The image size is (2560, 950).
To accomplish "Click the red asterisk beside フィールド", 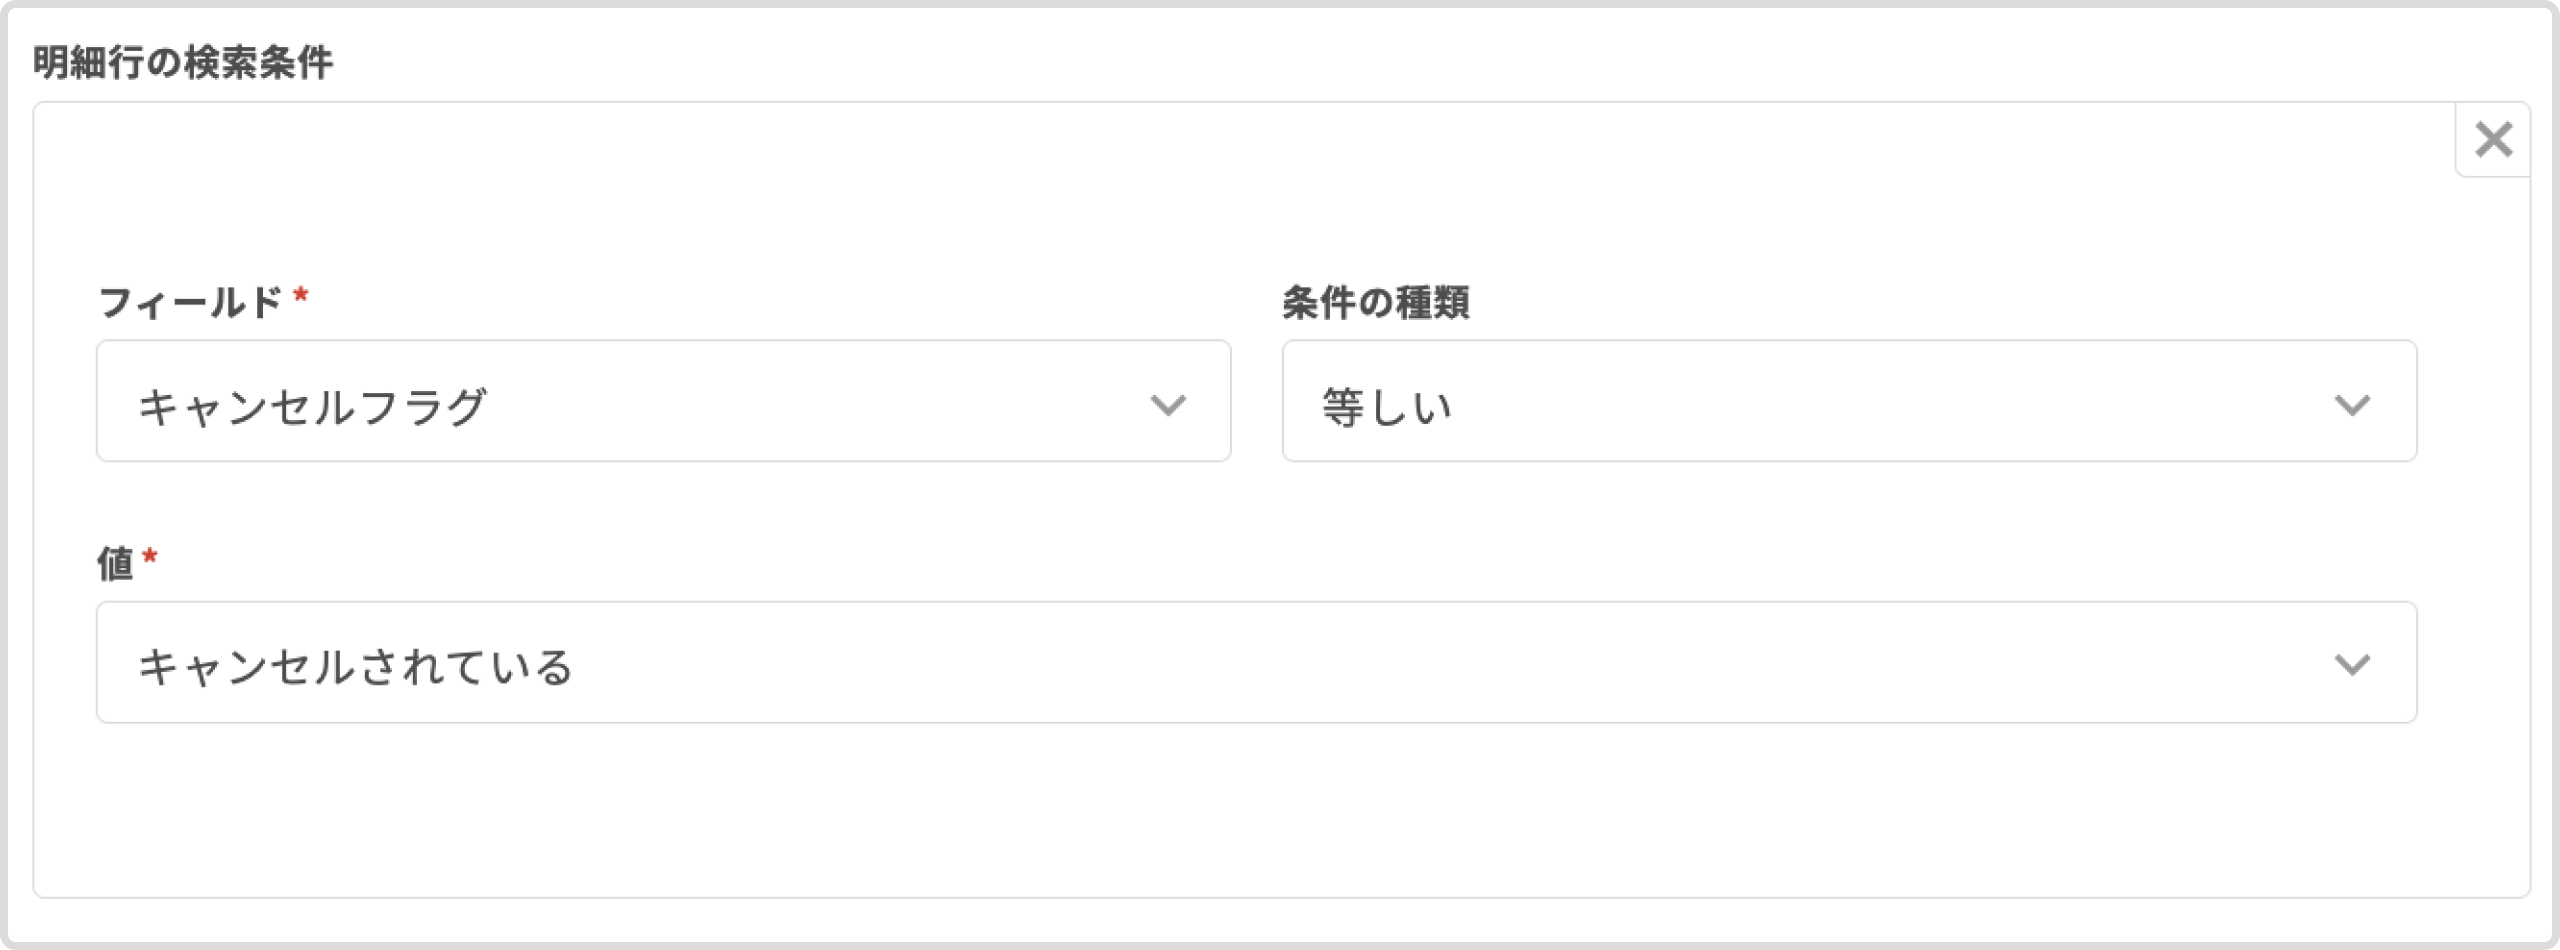I will pos(300,297).
